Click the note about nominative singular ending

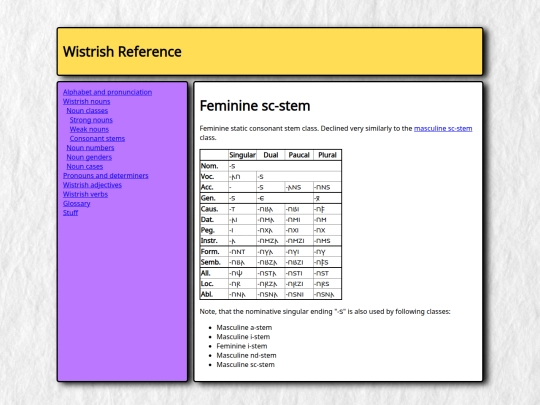click(x=325, y=312)
